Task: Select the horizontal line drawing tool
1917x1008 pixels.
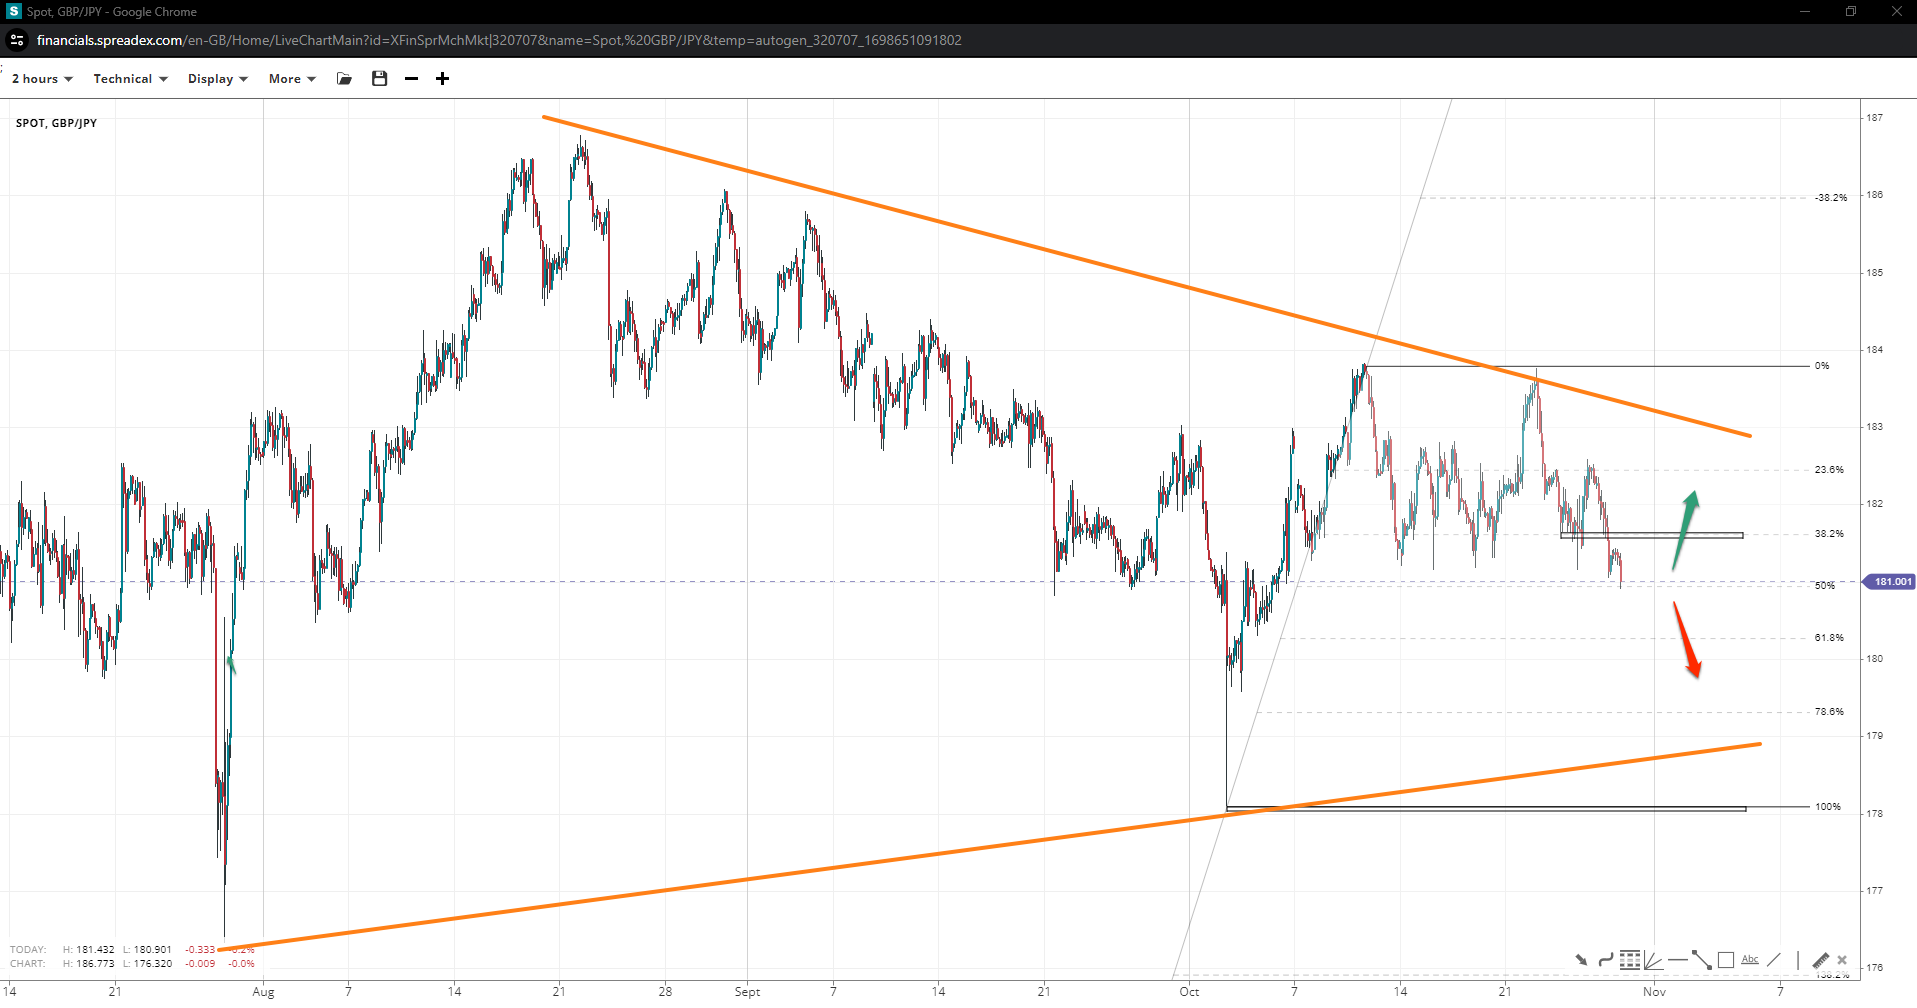Action: click(1677, 960)
